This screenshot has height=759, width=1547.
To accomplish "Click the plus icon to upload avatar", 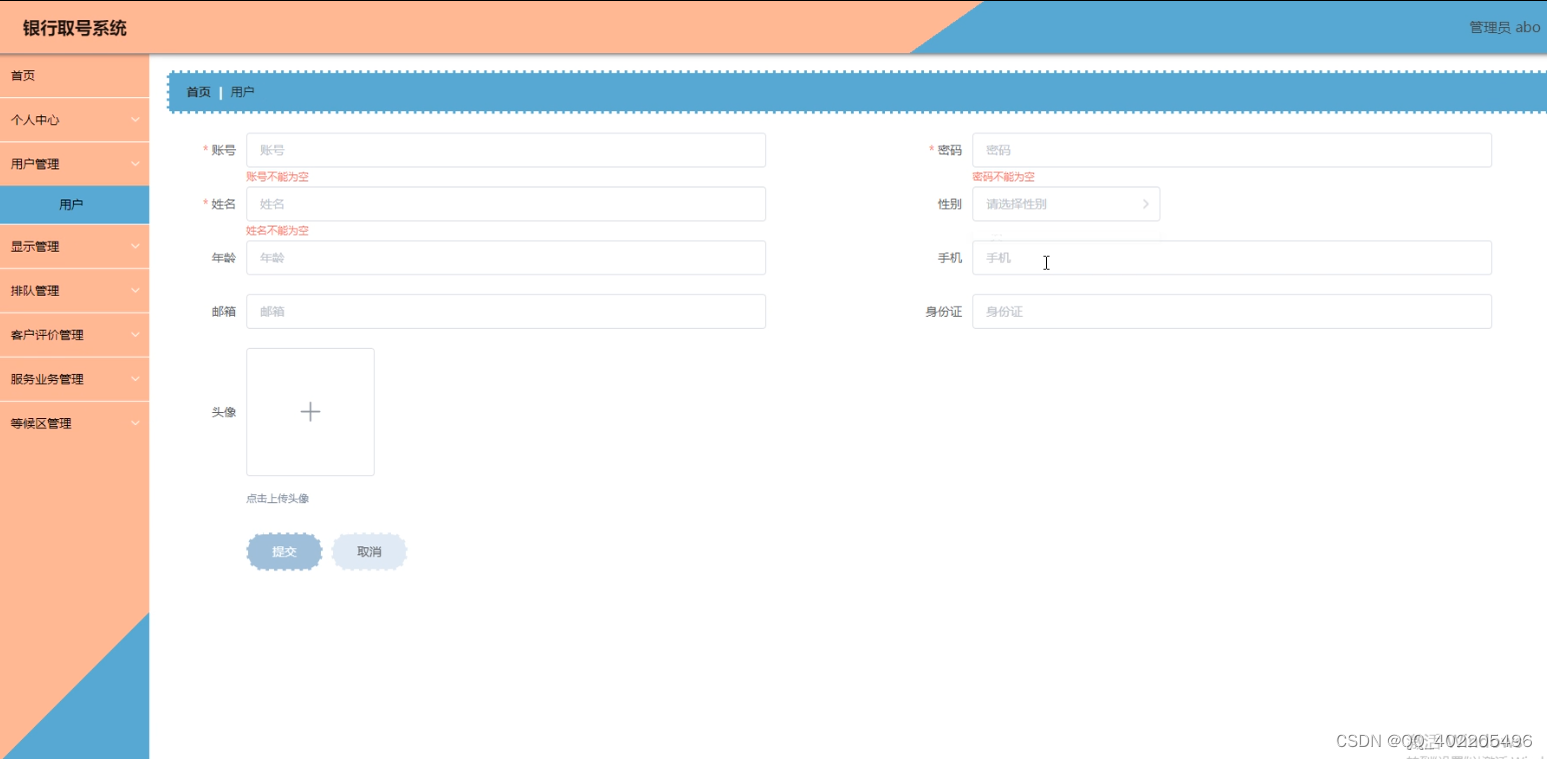I will click(310, 412).
